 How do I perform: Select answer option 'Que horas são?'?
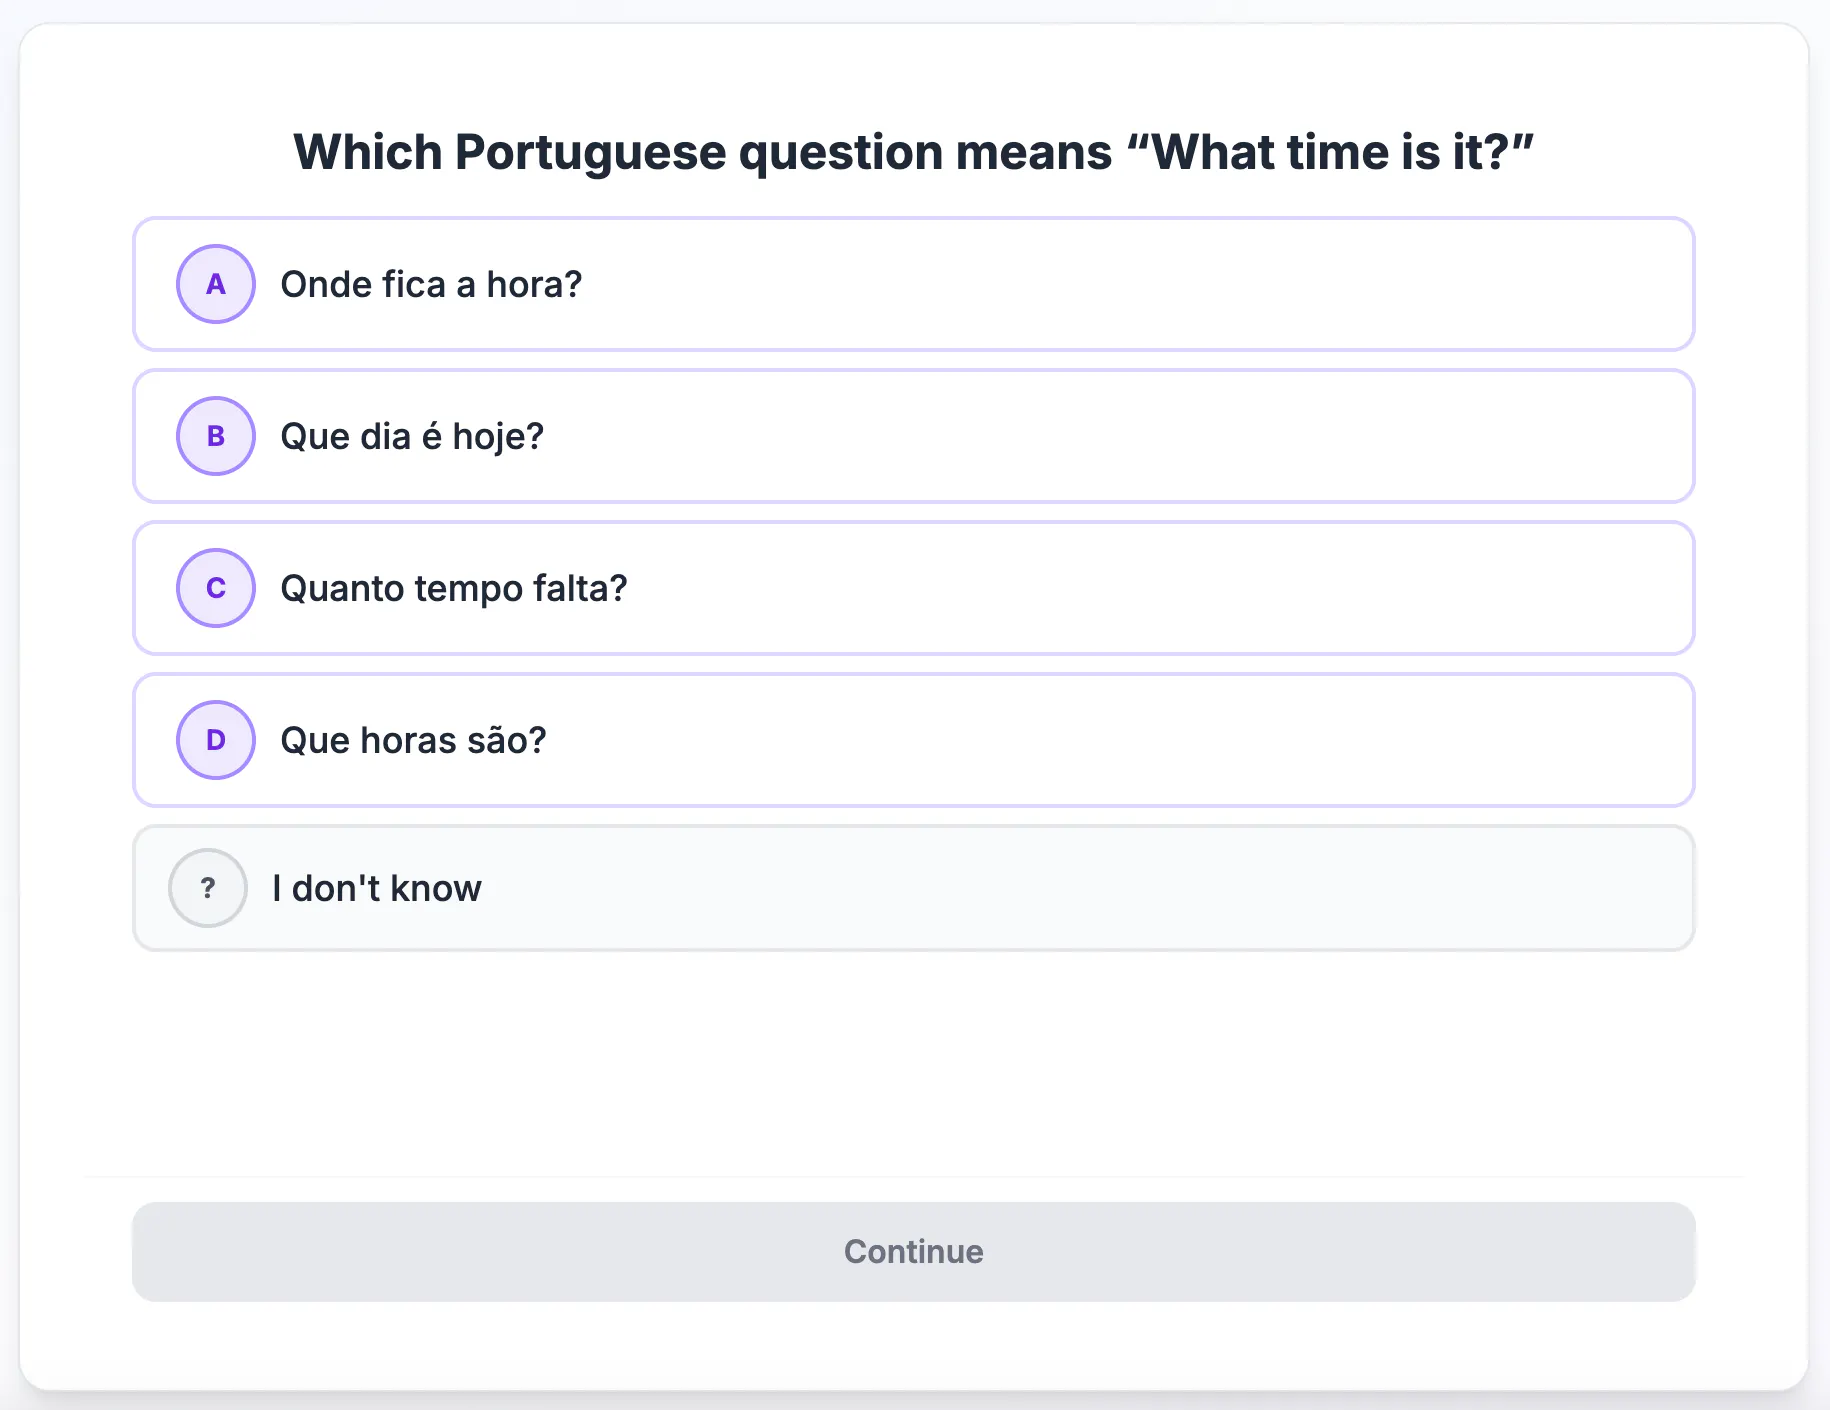[x=914, y=740]
